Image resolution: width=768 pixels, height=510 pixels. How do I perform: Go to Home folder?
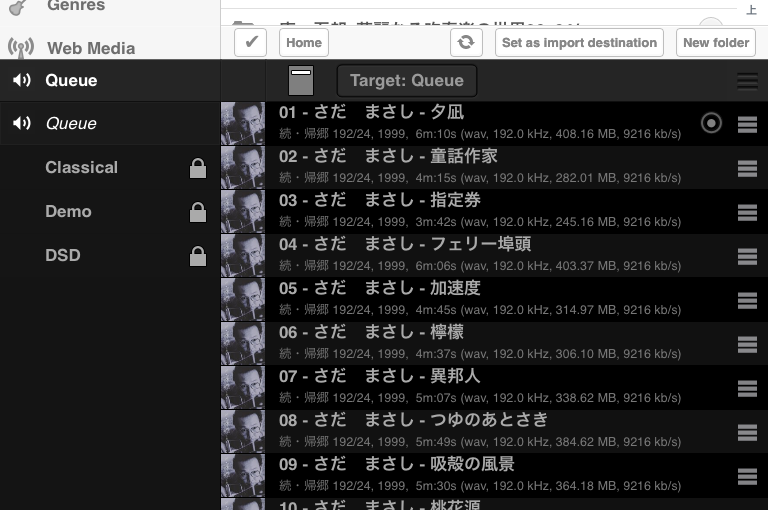[x=304, y=43]
